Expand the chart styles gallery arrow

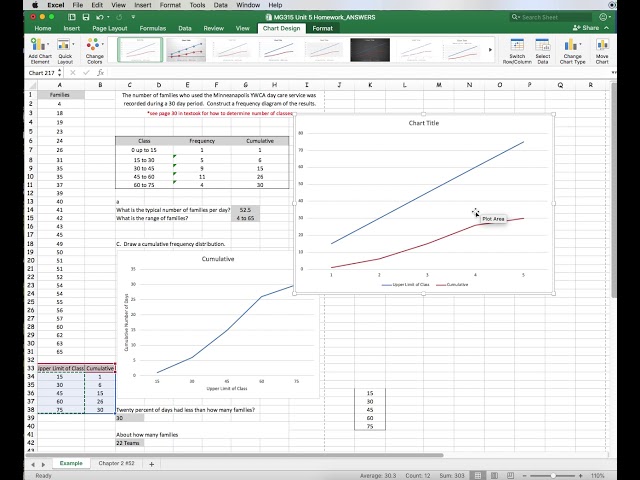coord(490,50)
